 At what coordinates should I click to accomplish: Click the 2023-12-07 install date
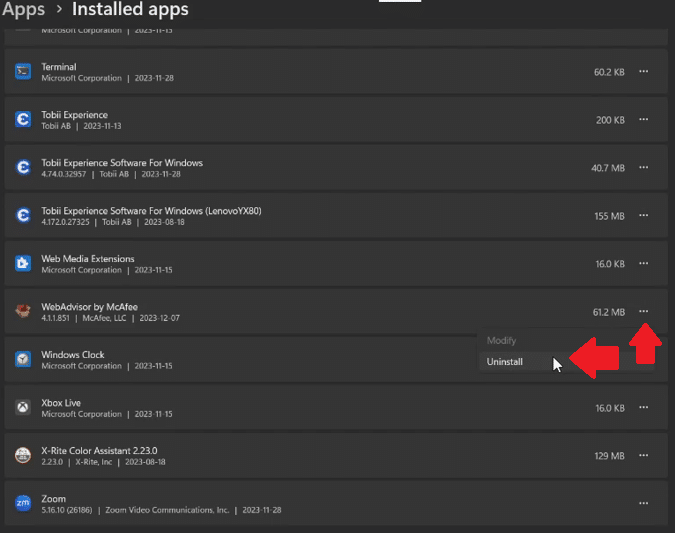(x=159, y=318)
